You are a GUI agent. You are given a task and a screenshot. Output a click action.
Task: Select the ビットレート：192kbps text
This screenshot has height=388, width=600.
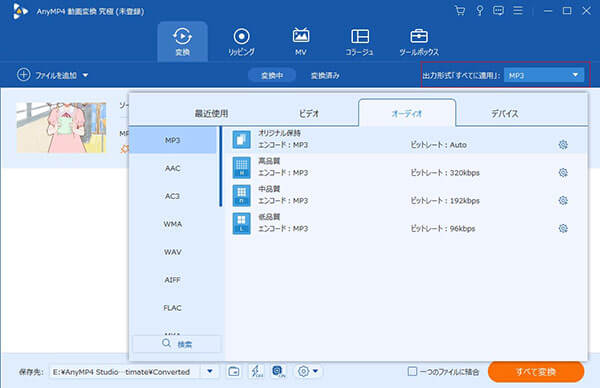pos(445,201)
